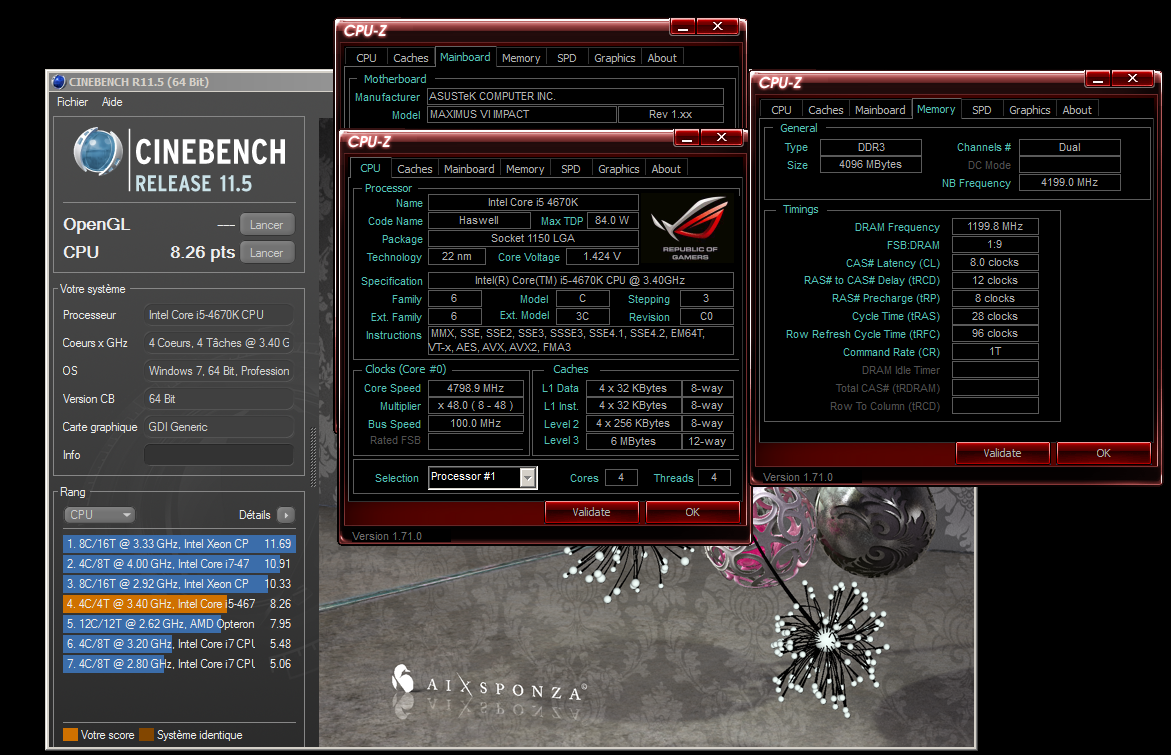The width and height of the screenshot is (1171, 755).
Task: Click the Manufacturer field ASUSTeK COMPUTER INC.
Action: [575, 96]
